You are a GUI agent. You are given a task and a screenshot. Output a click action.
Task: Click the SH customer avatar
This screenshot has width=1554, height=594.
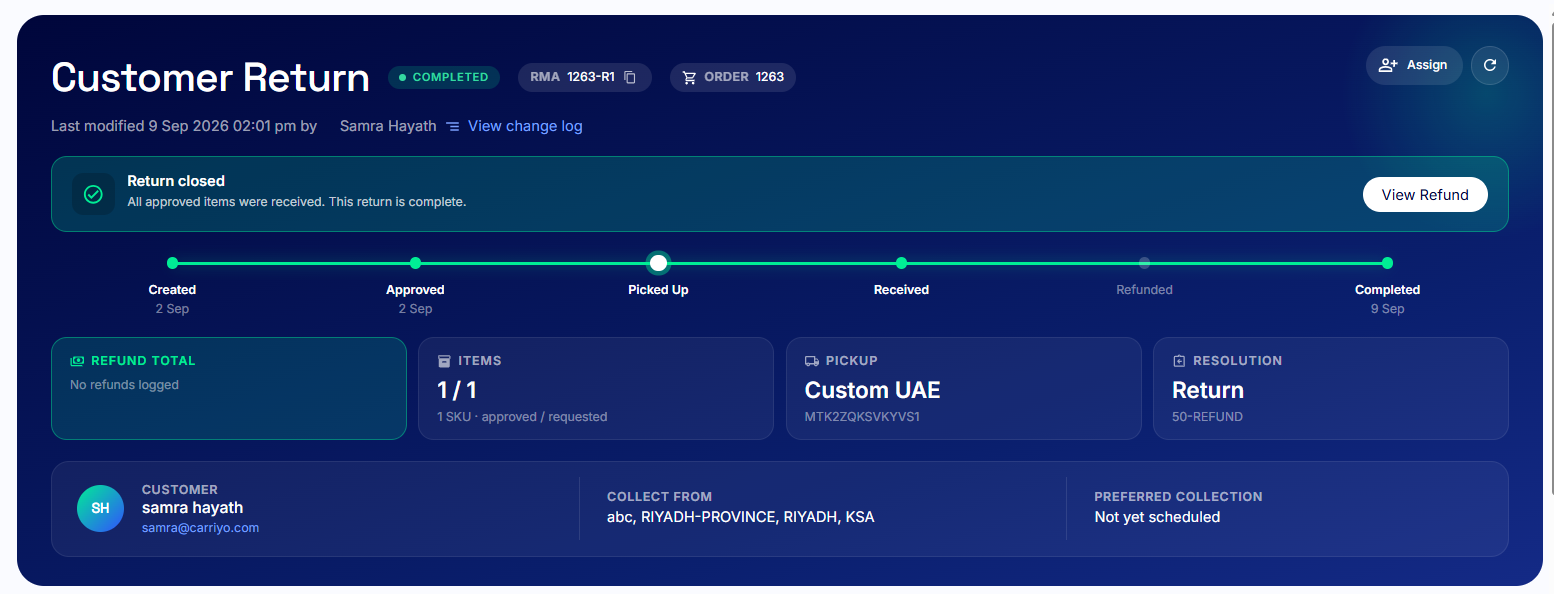tap(100, 508)
